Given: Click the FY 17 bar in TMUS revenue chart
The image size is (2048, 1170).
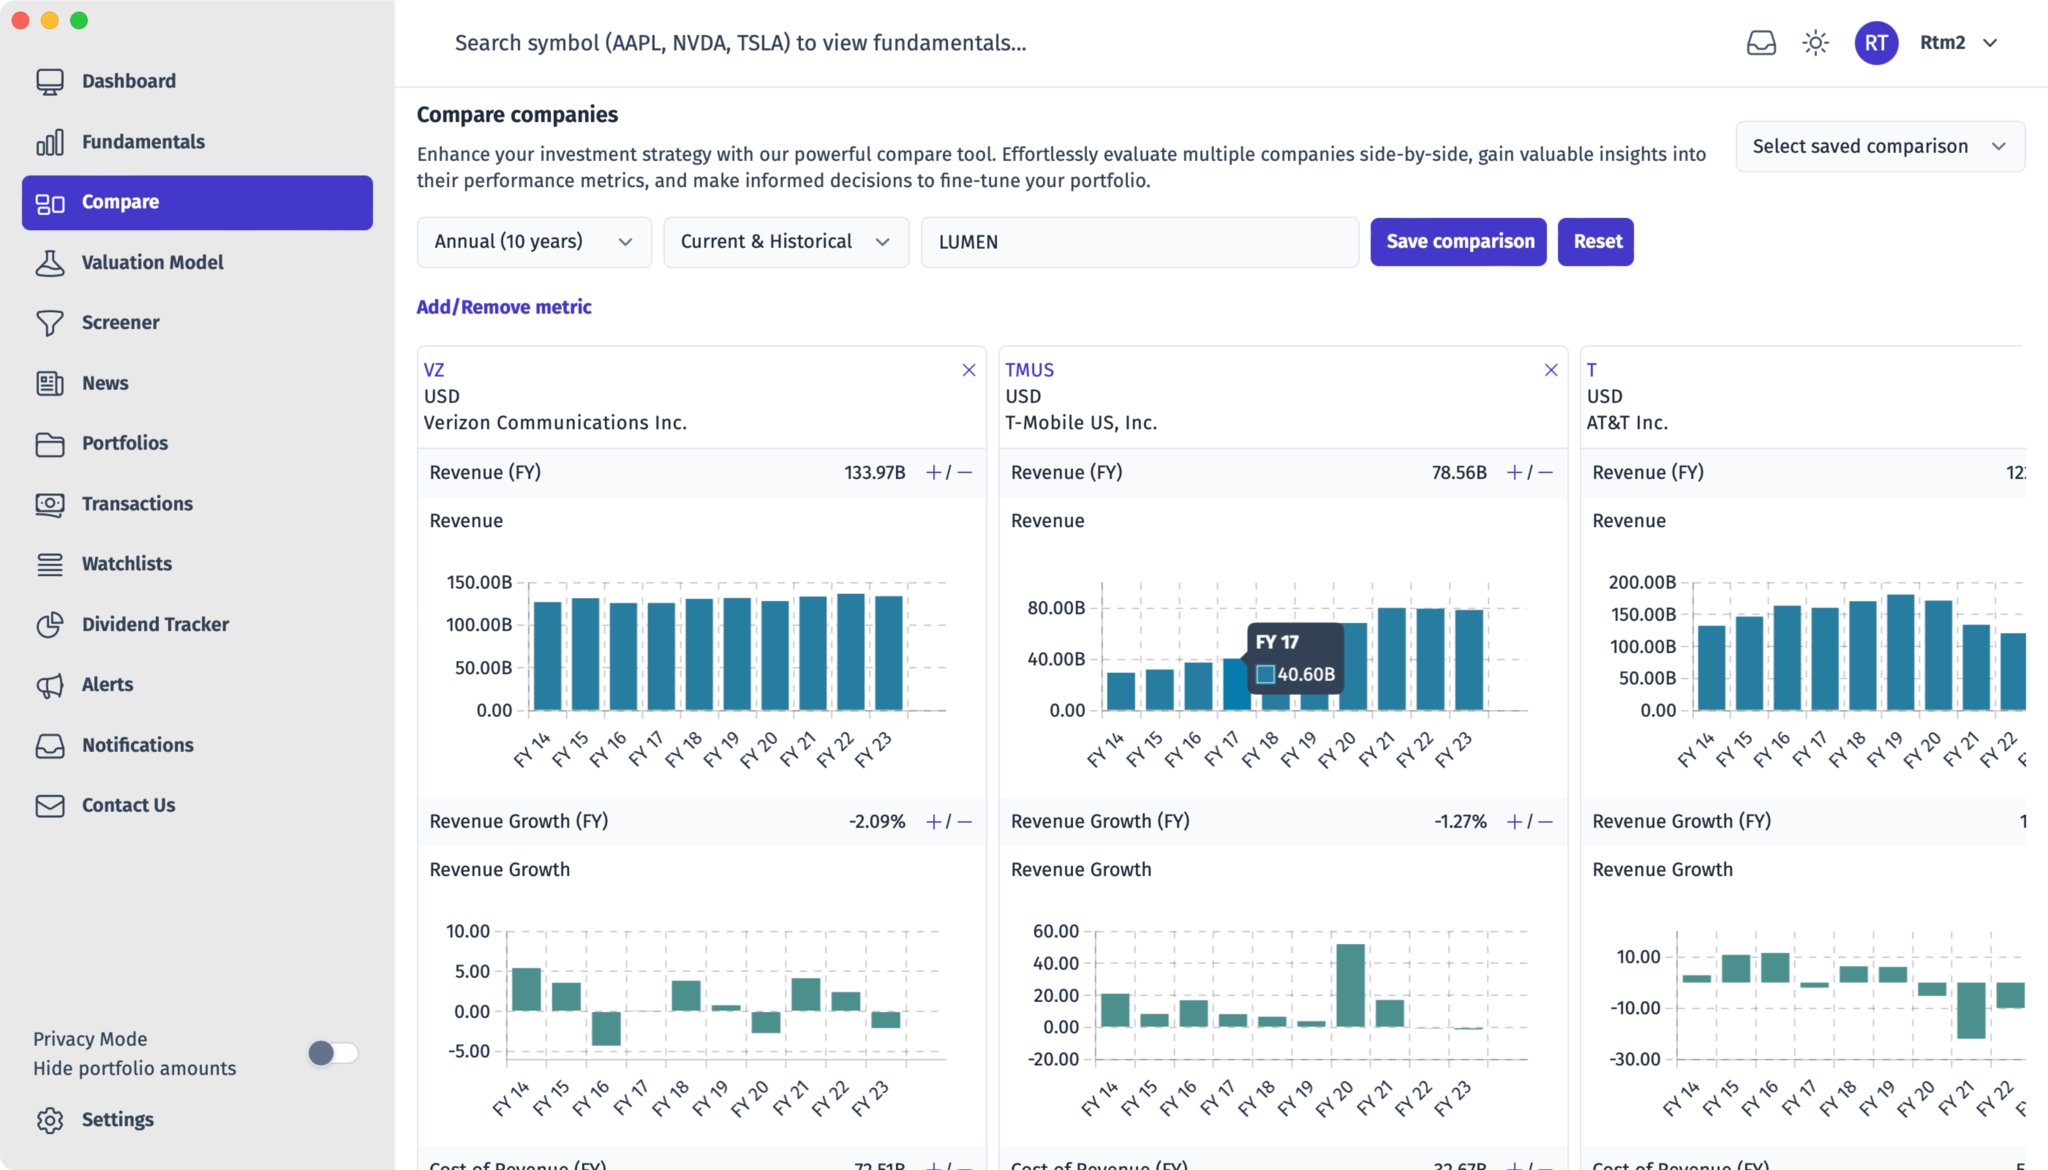Looking at the screenshot, I should 1235,684.
